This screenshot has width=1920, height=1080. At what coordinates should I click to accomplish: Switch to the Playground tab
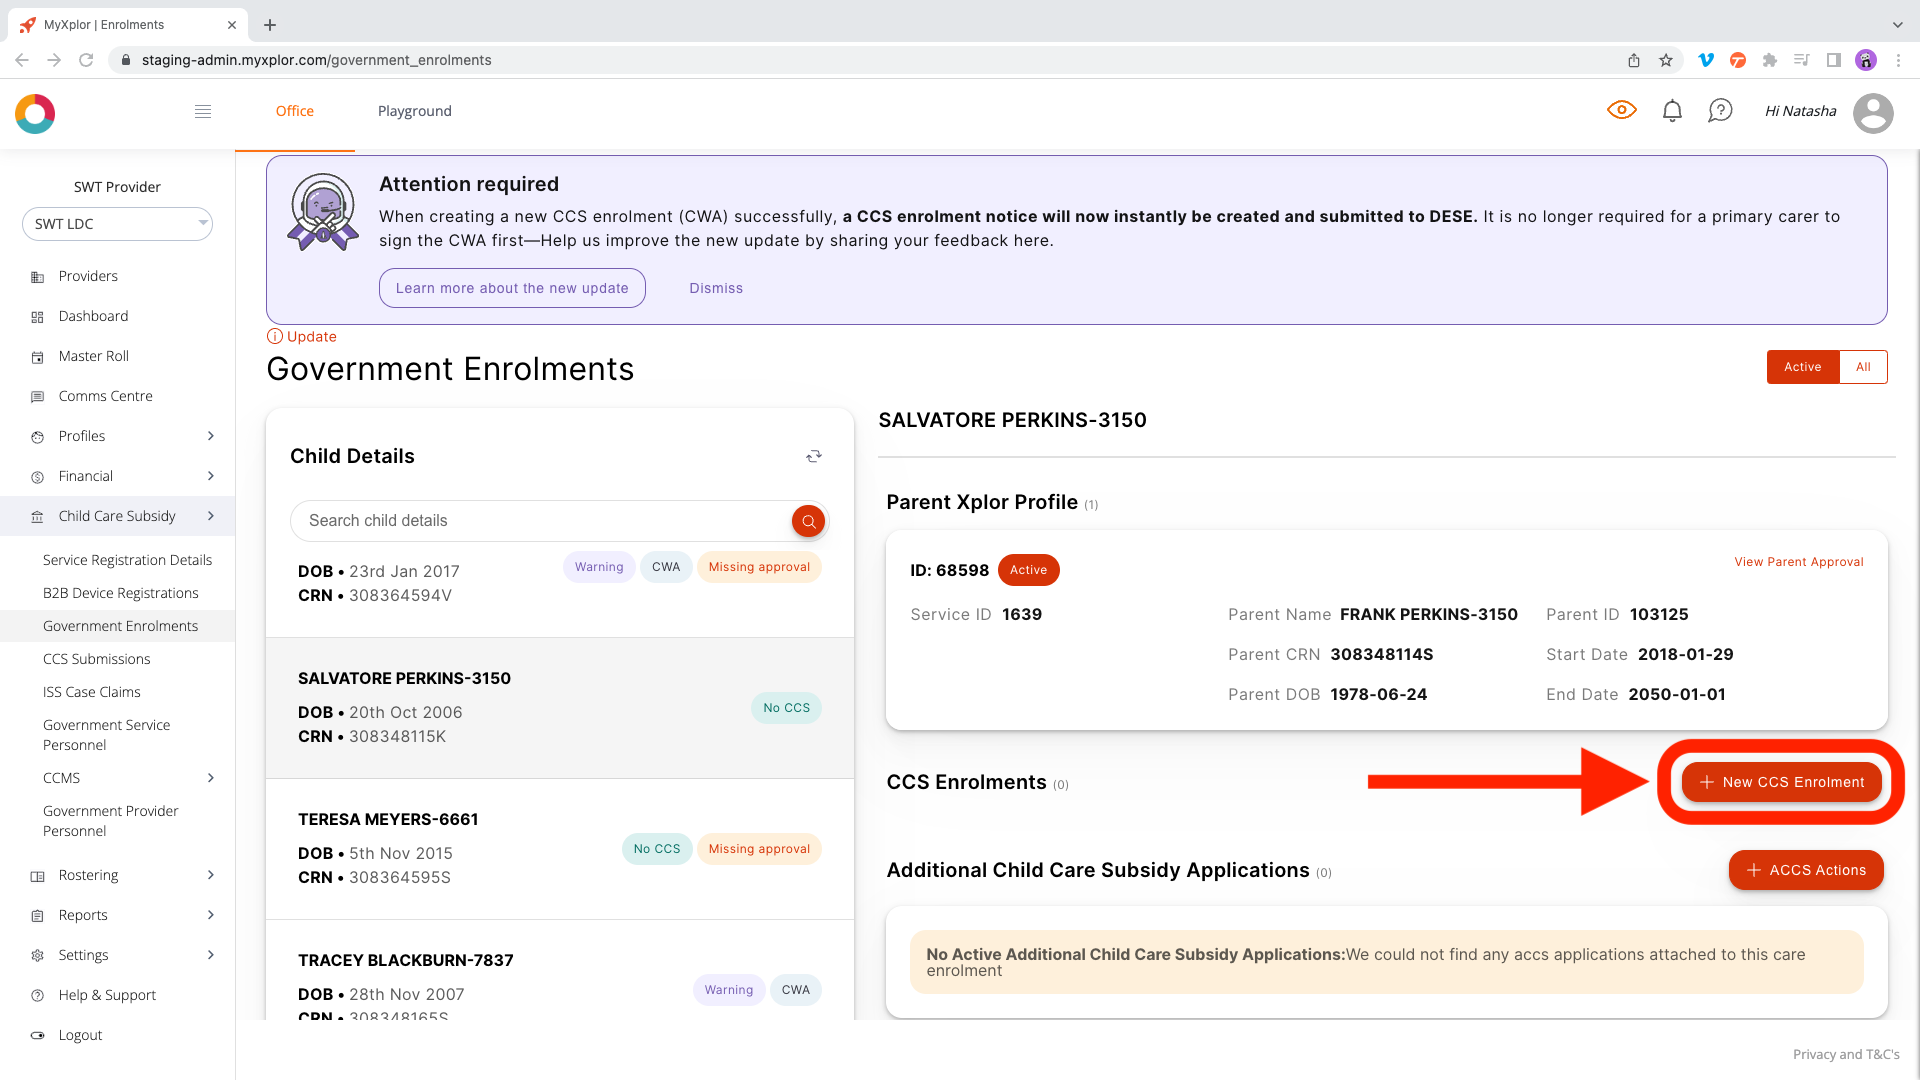tap(414, 111)
